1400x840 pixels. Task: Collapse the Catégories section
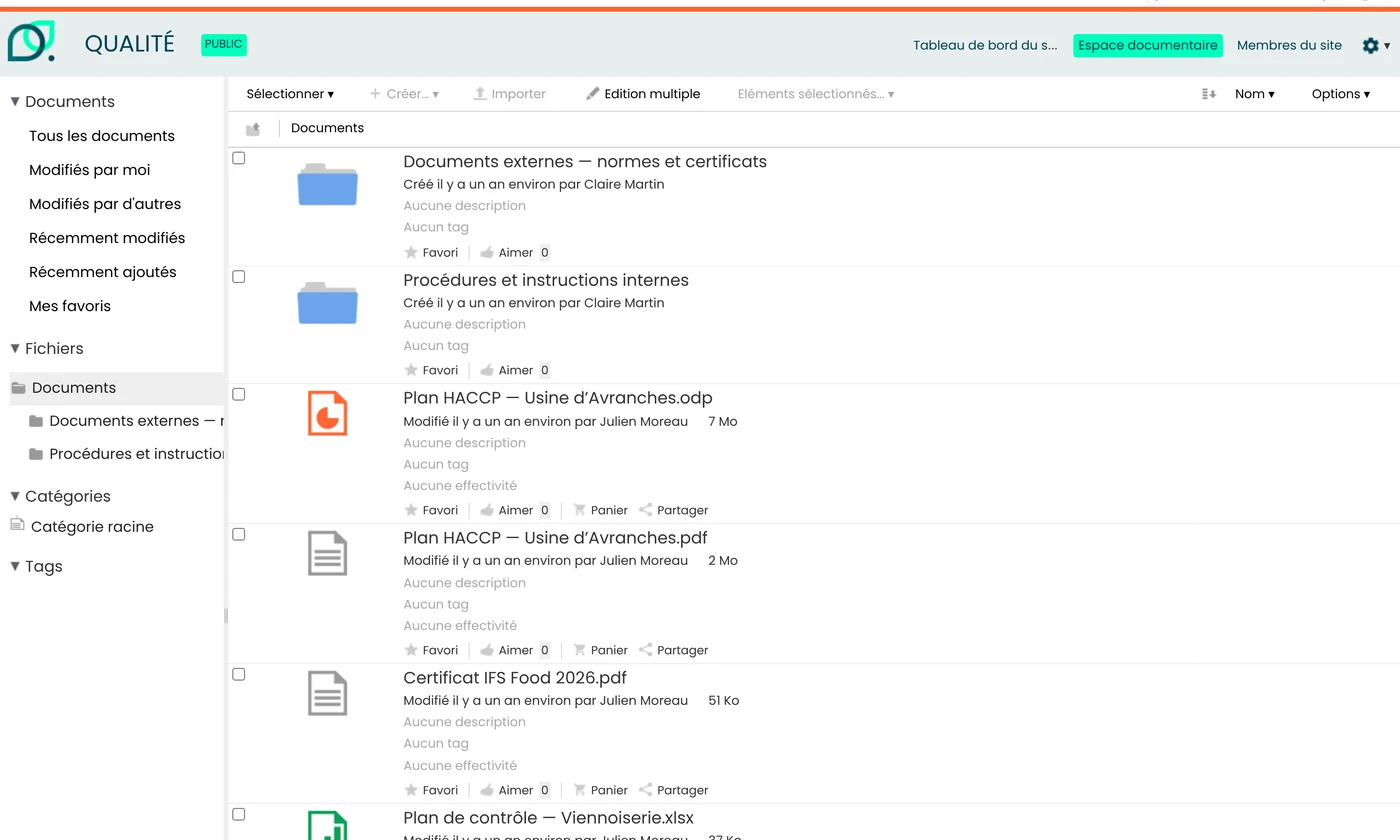[15, 496]
